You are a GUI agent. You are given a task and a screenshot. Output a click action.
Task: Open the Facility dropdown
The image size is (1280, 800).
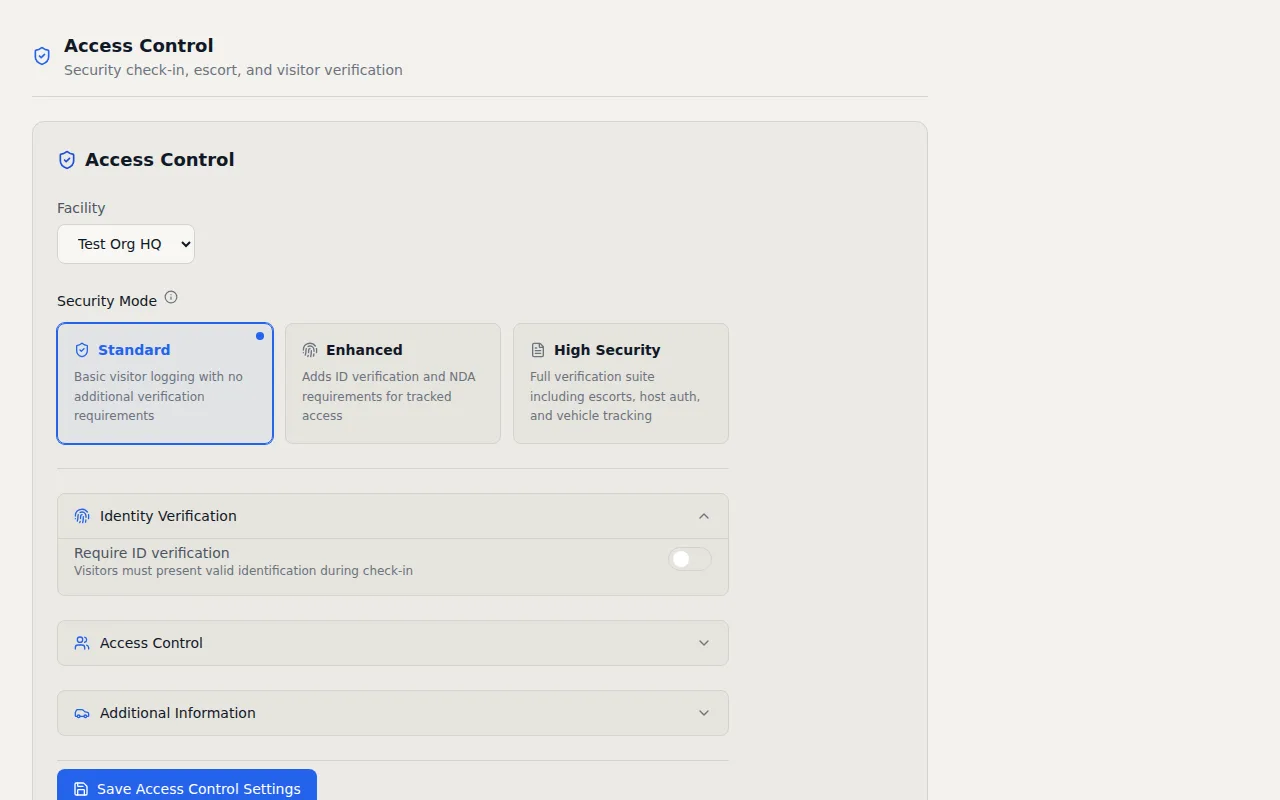[x=126, y=243]
